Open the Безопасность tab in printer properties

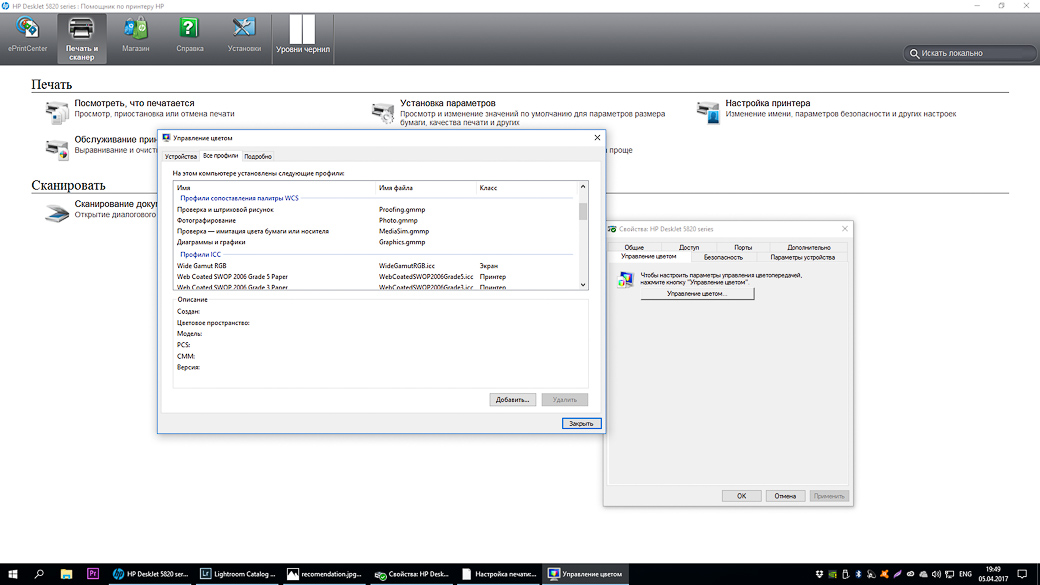tap(723, 257)
